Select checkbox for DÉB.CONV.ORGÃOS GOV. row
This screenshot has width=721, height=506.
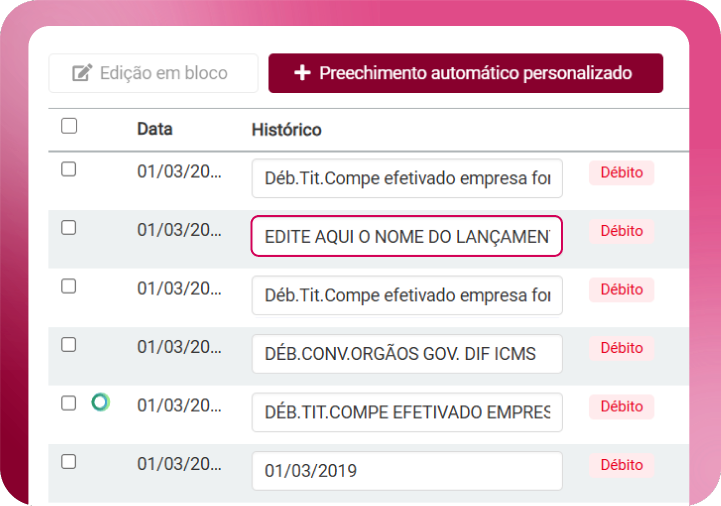(x=69, y=344)
